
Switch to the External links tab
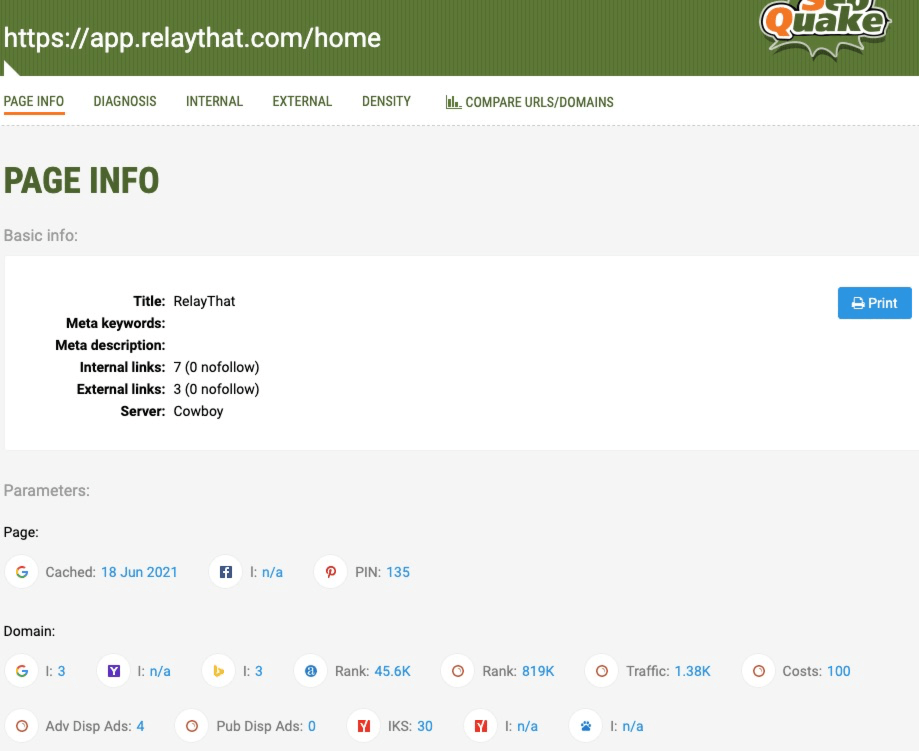point(303,101)
